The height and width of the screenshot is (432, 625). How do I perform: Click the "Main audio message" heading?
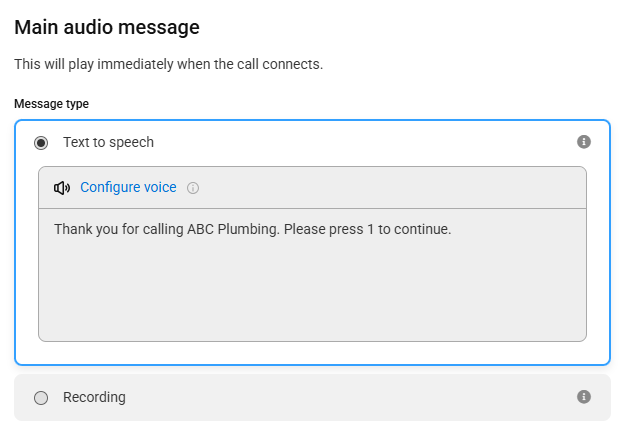(x=107, y=27)
